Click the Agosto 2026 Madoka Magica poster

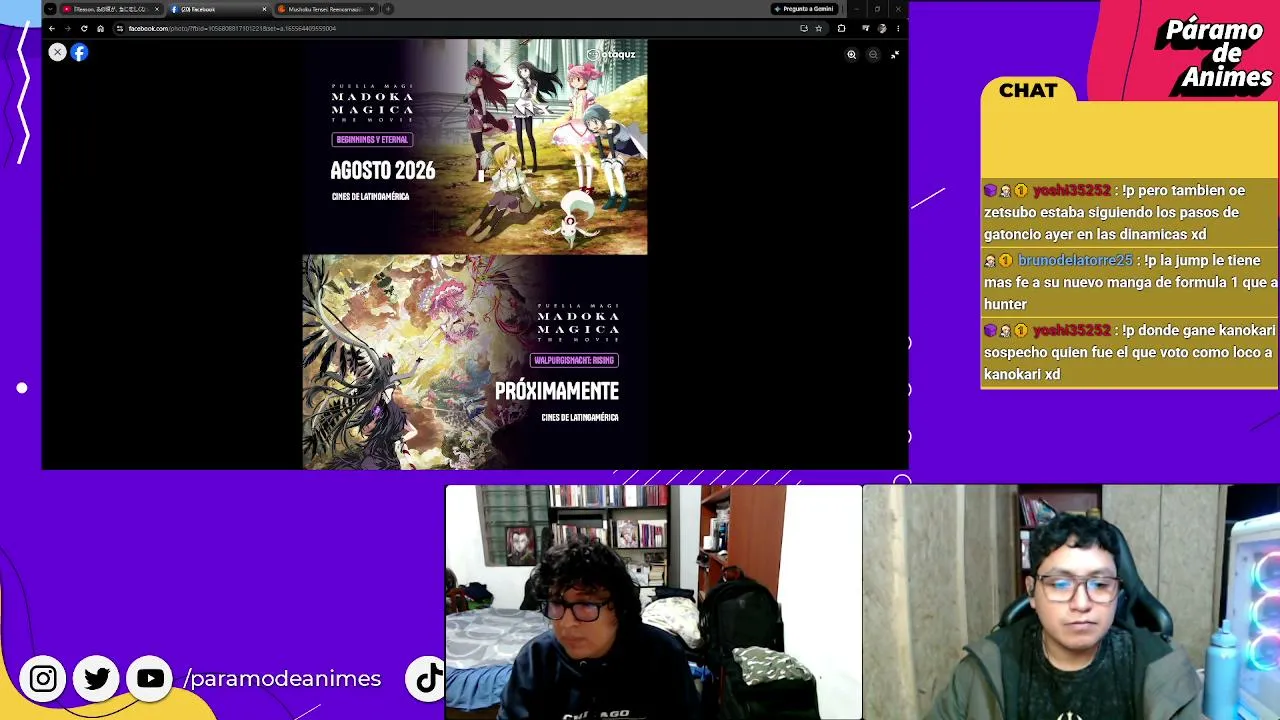[x=475, y=147]
